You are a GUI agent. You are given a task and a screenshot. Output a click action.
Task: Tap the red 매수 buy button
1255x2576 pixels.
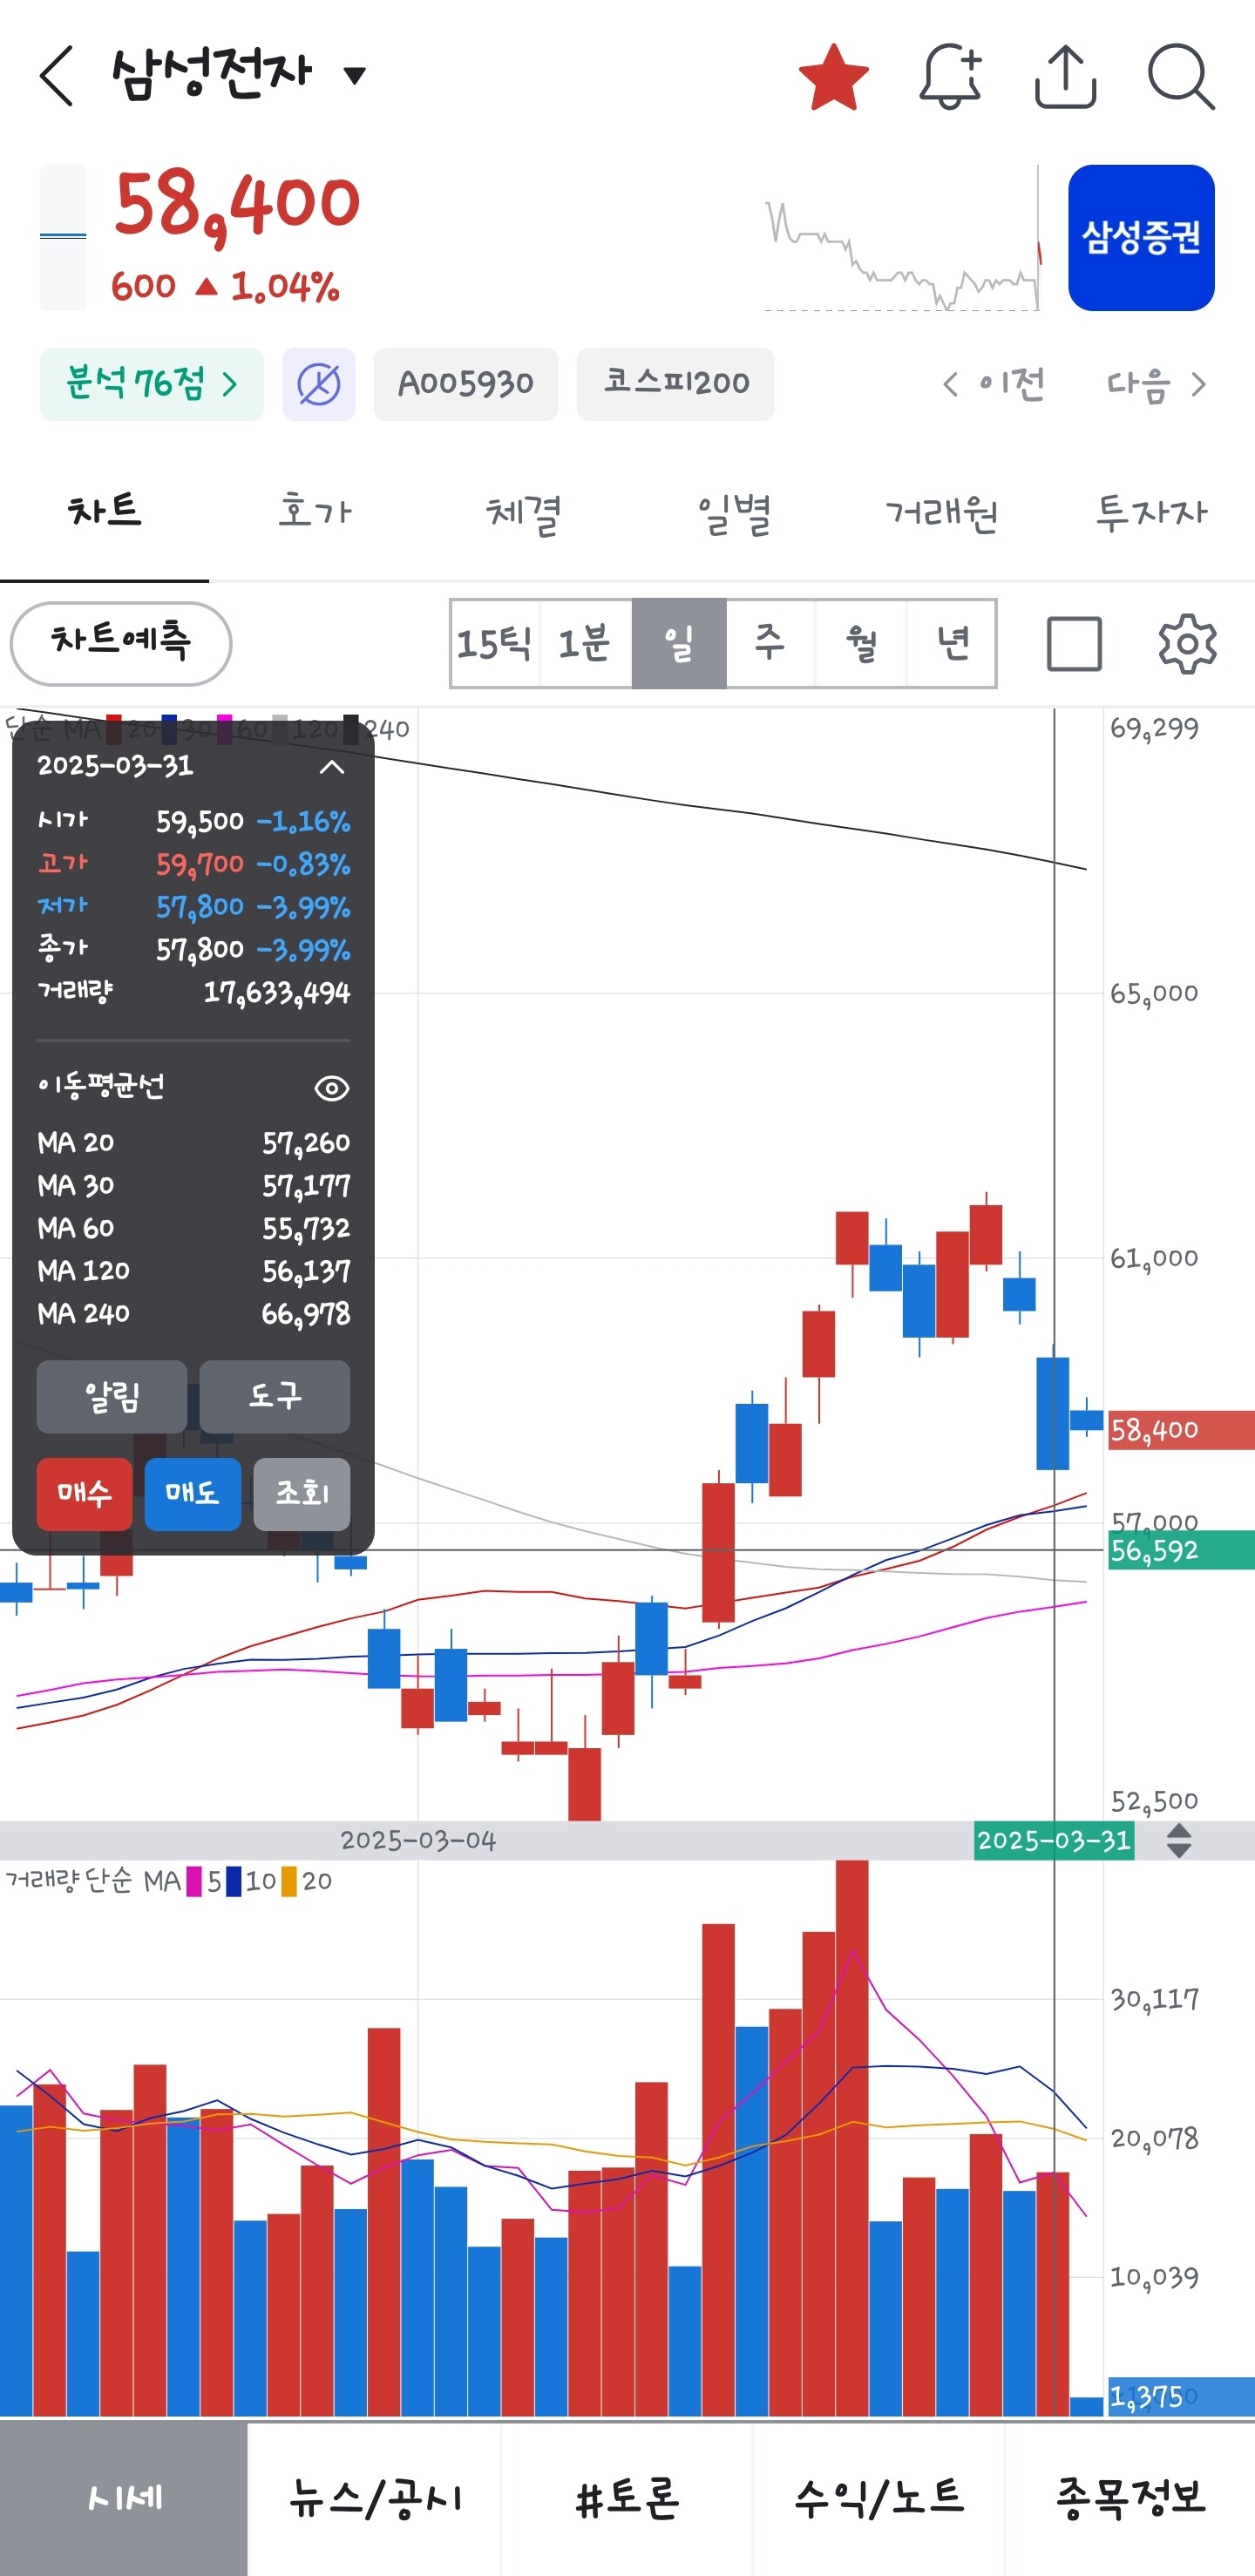(x=84, y=1494)
